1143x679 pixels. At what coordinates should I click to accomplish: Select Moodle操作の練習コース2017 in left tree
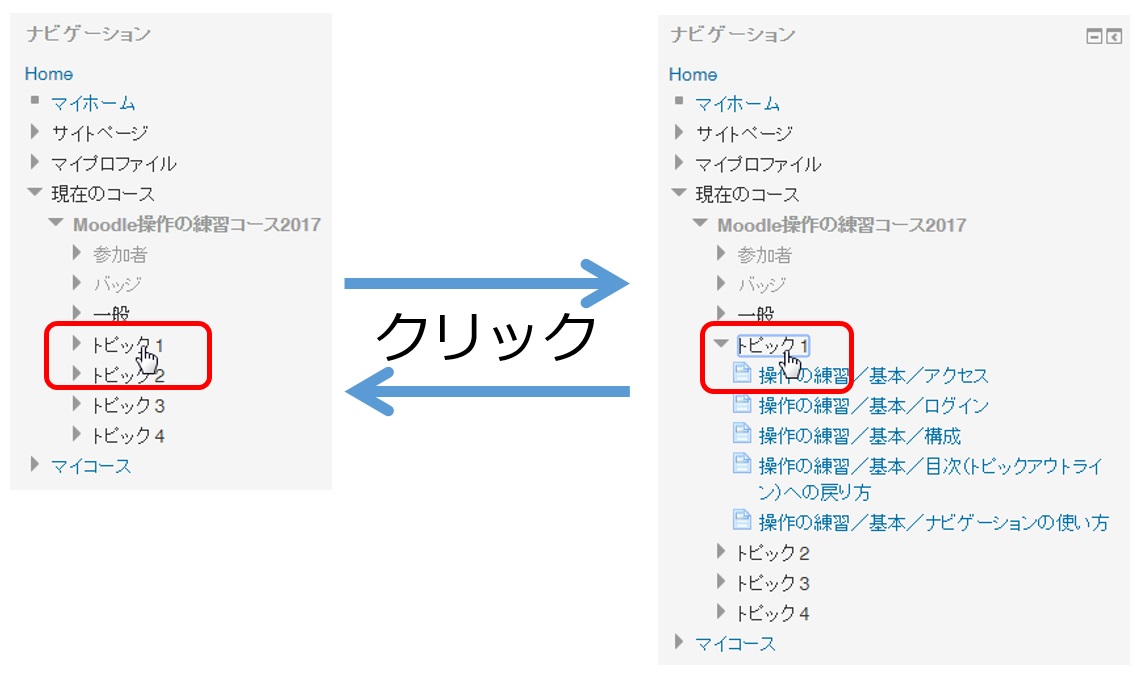click(197, 225)
